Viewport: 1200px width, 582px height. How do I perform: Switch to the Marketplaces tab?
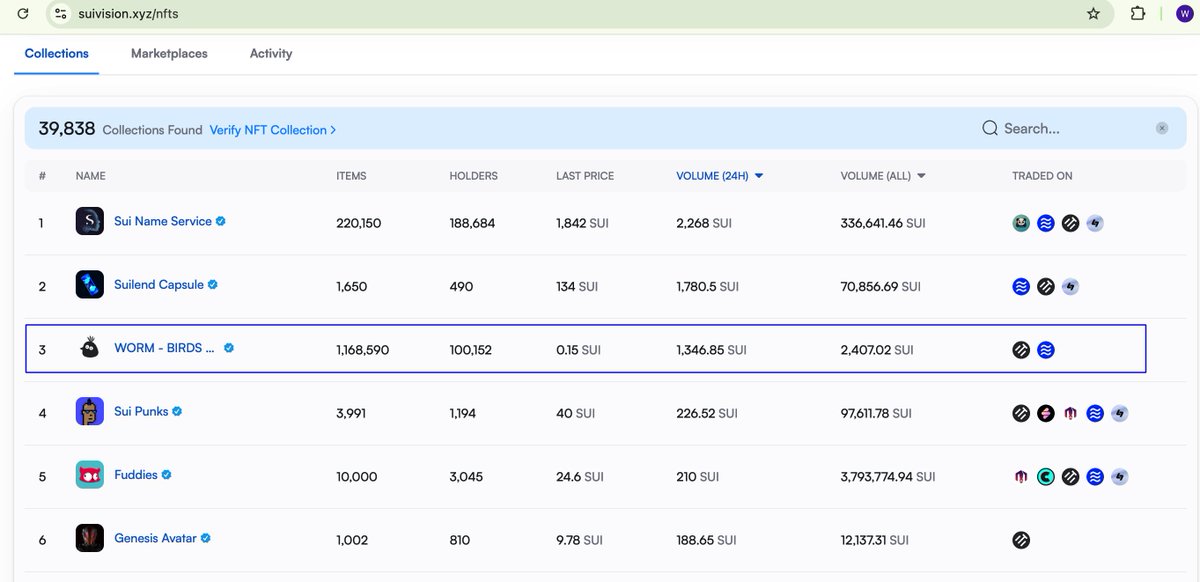(x=168, y=54)
